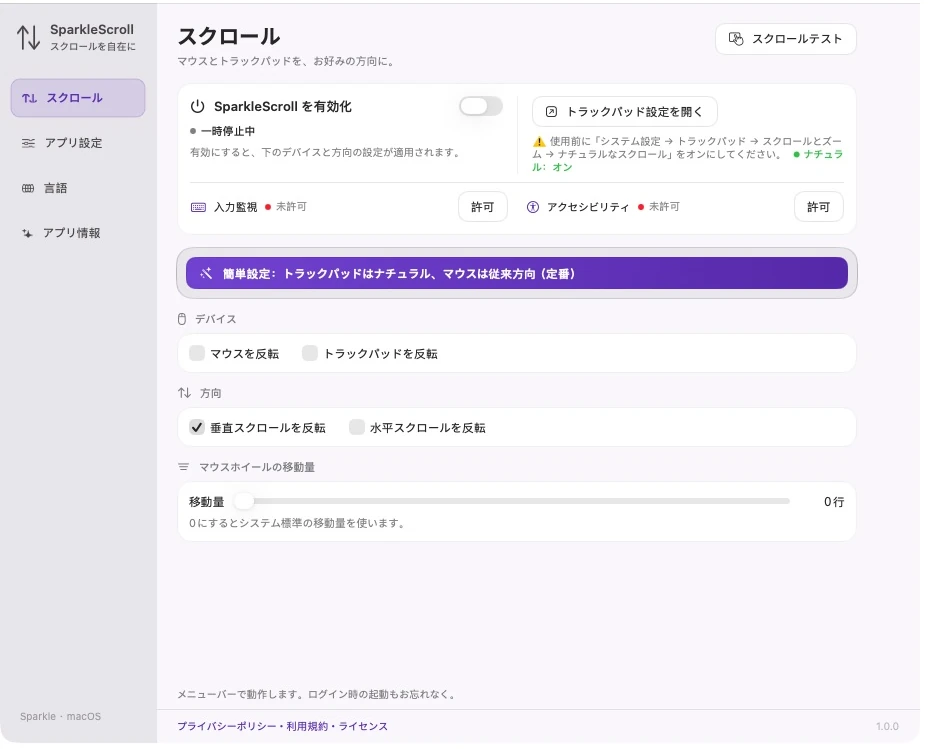Open the スクロールテスト button
Screen dimensions: 928x749
point(785,39)
